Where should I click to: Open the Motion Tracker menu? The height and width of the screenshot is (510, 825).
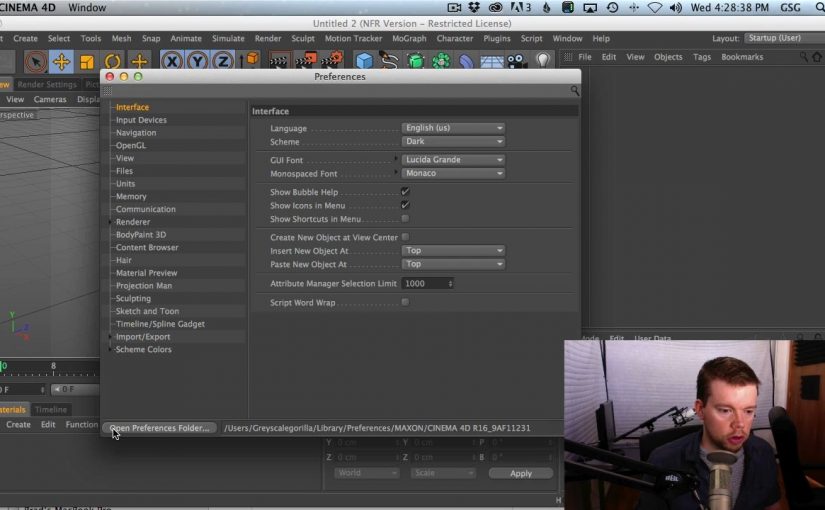(x=353, y=38)
